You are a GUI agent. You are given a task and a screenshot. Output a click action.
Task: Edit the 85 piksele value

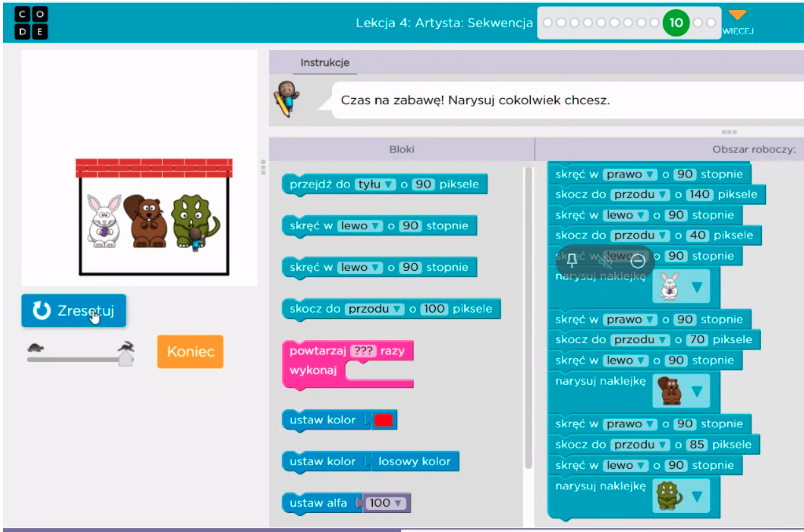697,445
